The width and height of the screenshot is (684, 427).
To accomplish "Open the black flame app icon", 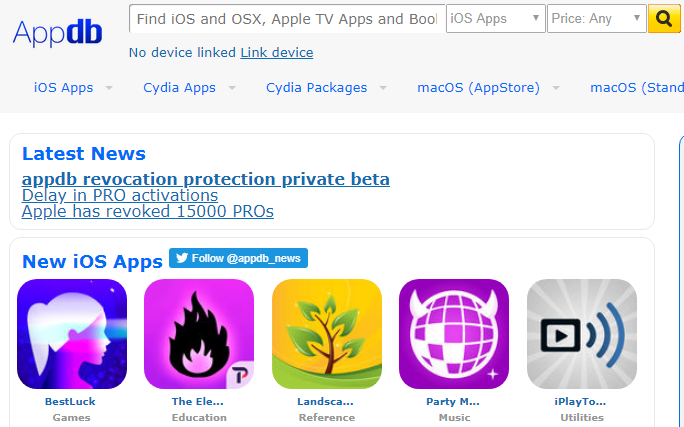I will 199,334.
